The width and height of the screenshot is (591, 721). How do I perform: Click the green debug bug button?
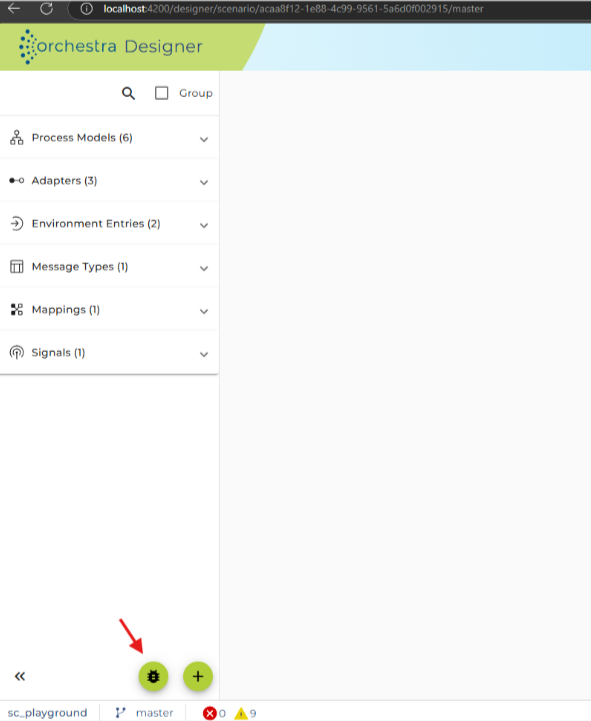154,676
